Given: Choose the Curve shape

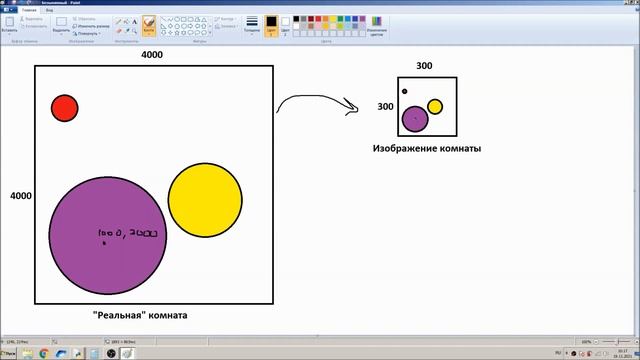Looking at the screenshot, I should (170, 19).
